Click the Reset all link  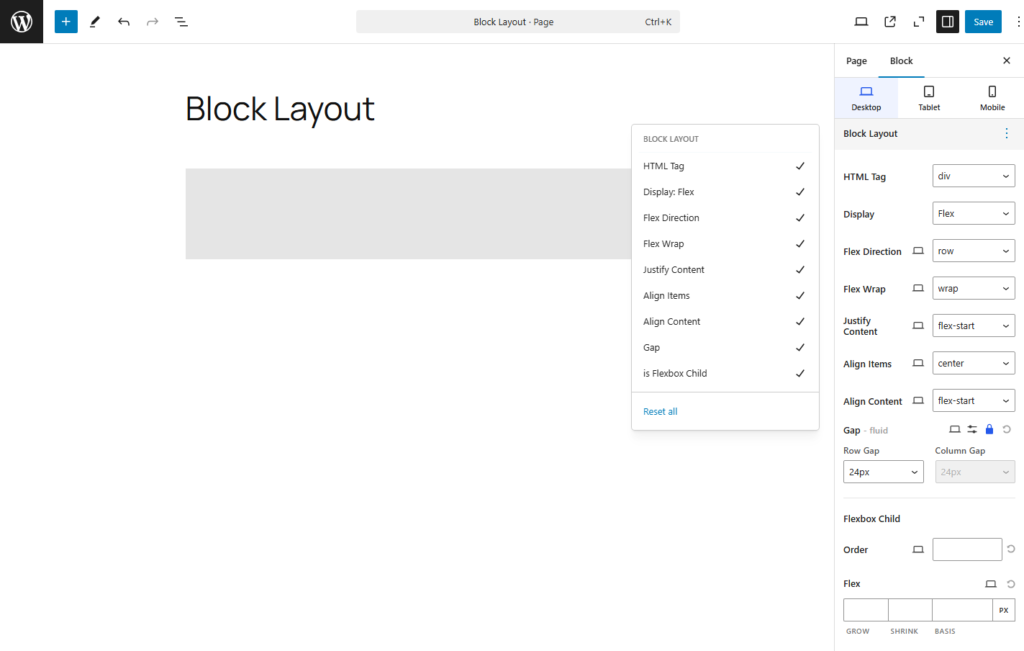(x=661, y=410)
